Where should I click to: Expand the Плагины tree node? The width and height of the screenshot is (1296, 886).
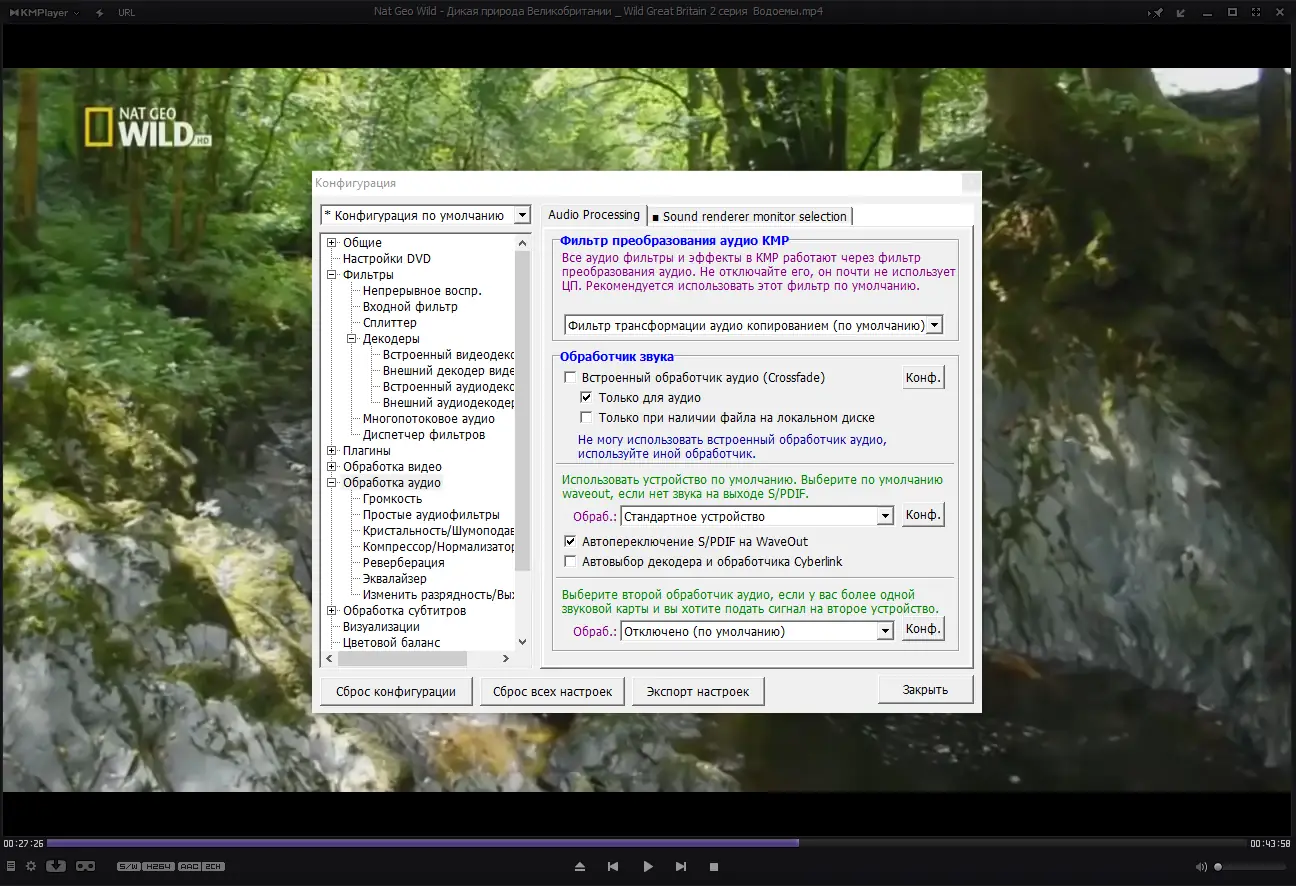(x=332, y=451)
